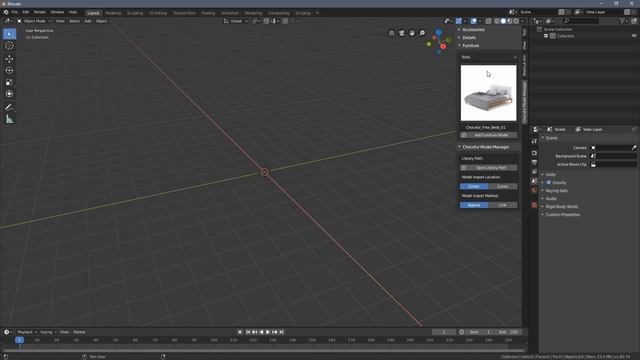Click play animation button in timeline
Image resolution: width=640 pixels, height=360 pixels.
coord(268,332)
